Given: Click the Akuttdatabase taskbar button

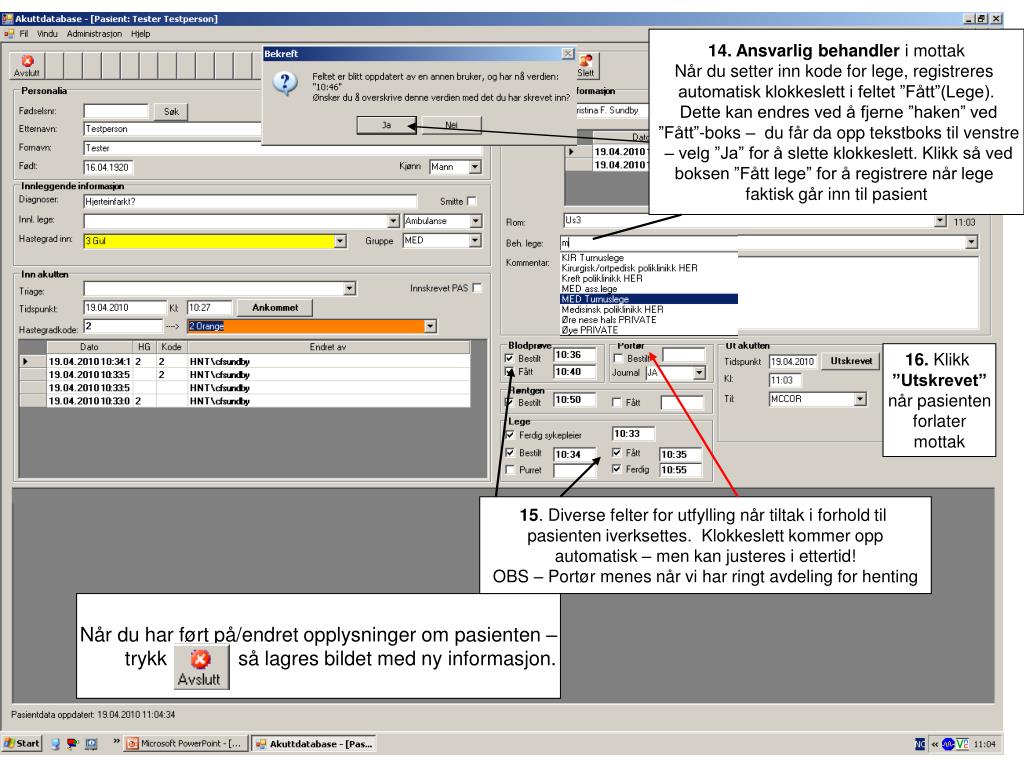Looking at the screenshot, I should 314,743.
